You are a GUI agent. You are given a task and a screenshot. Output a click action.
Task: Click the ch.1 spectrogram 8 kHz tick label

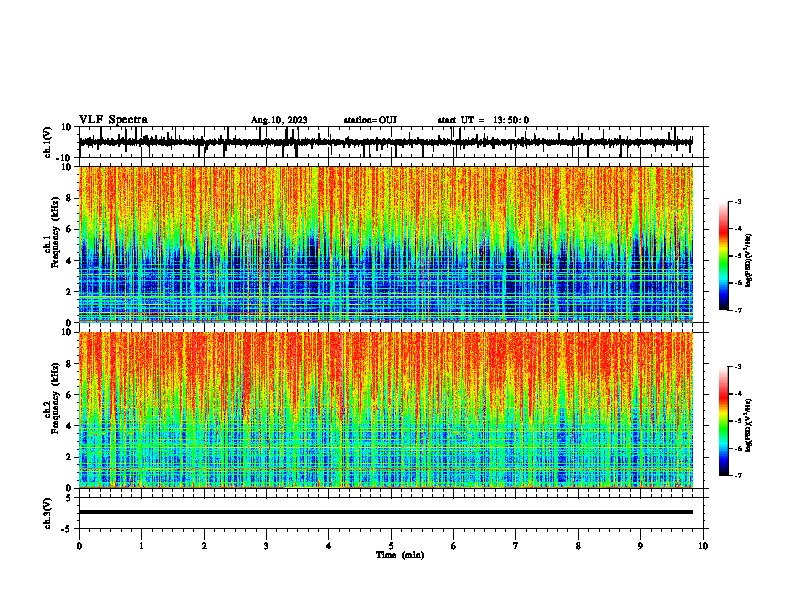click(69, 198)
